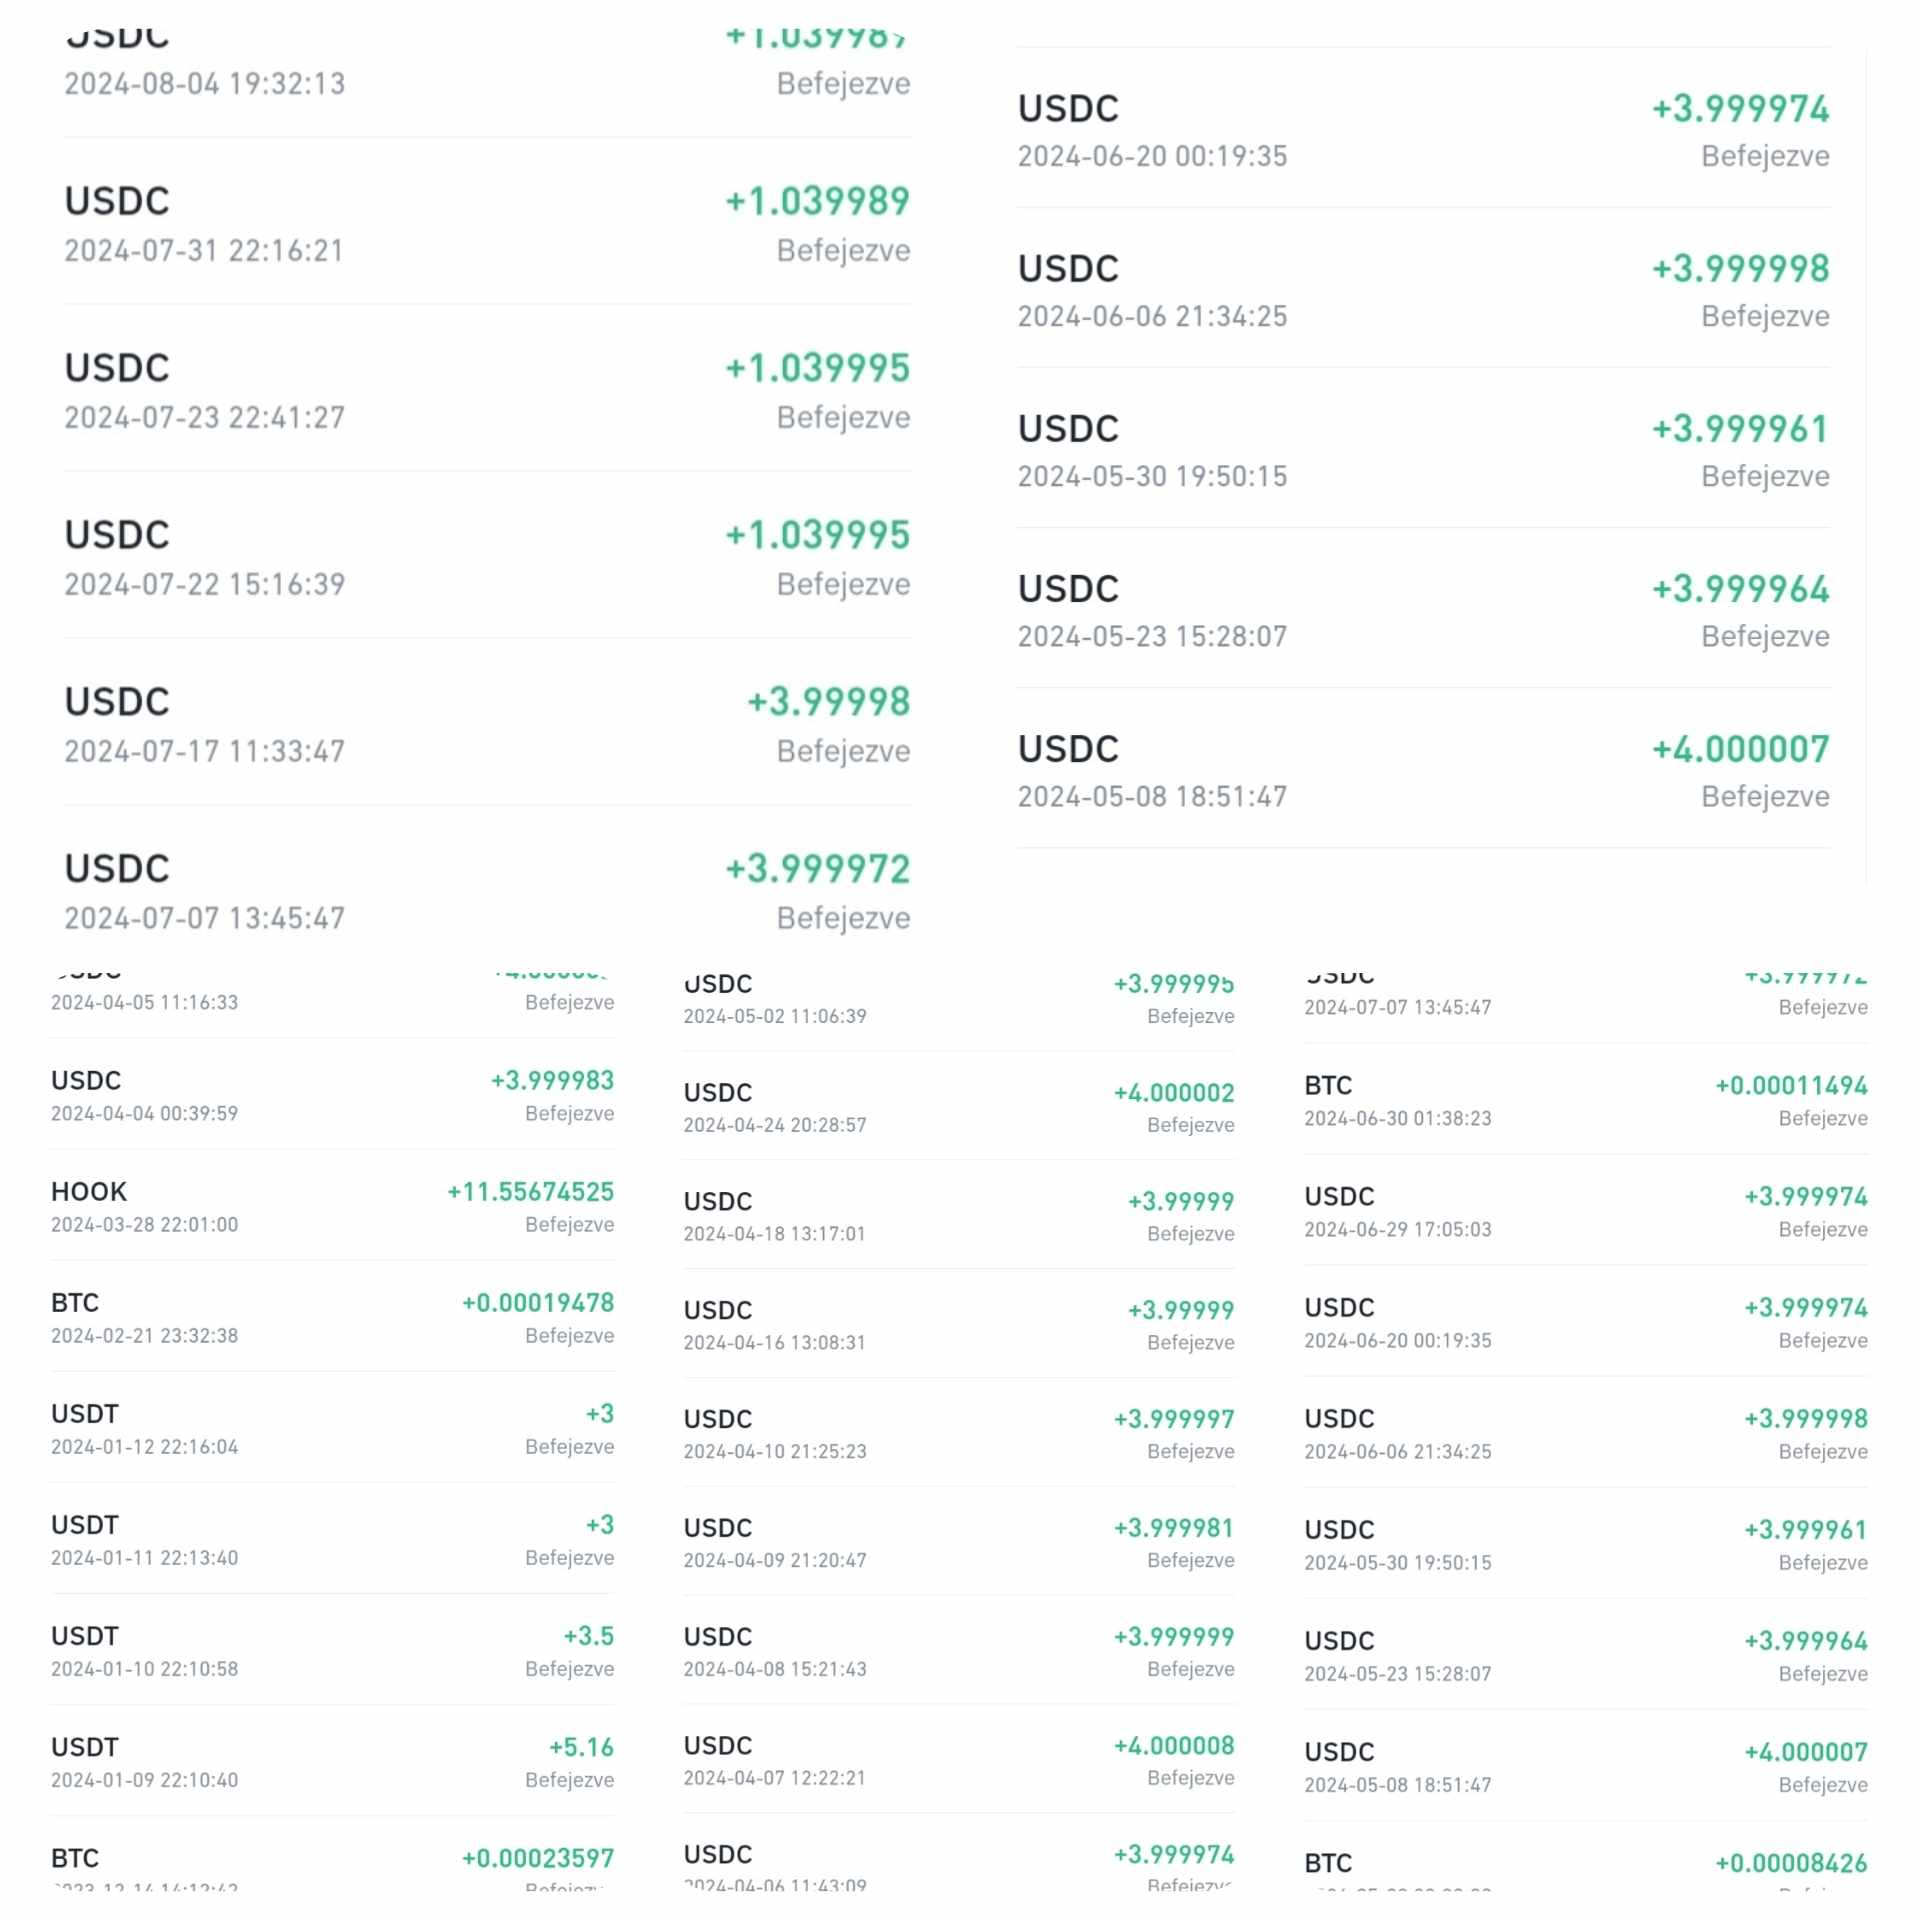Open USDT +5.16 deposit entry
Viewport: 1920px width, 1920px height.
(332, 1761)
